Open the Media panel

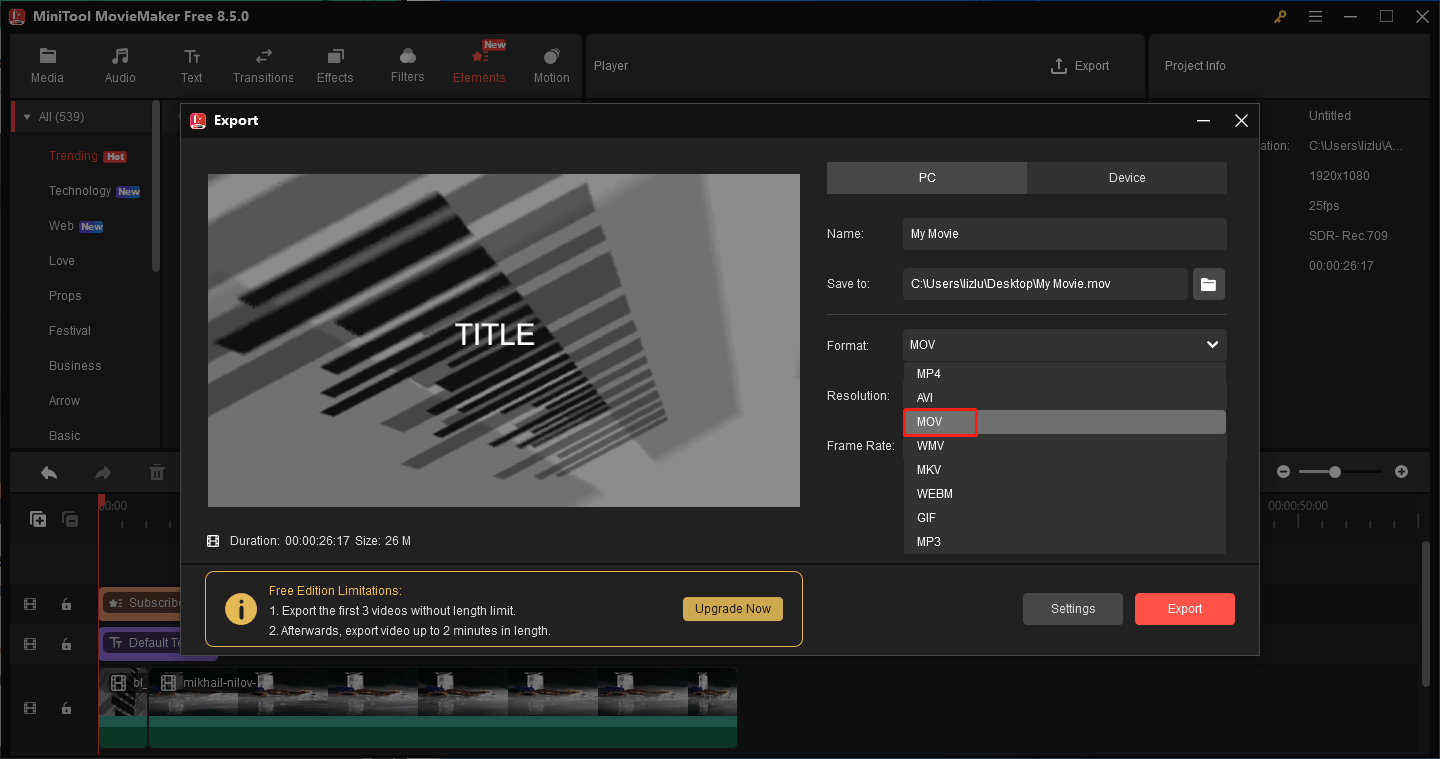47,64
